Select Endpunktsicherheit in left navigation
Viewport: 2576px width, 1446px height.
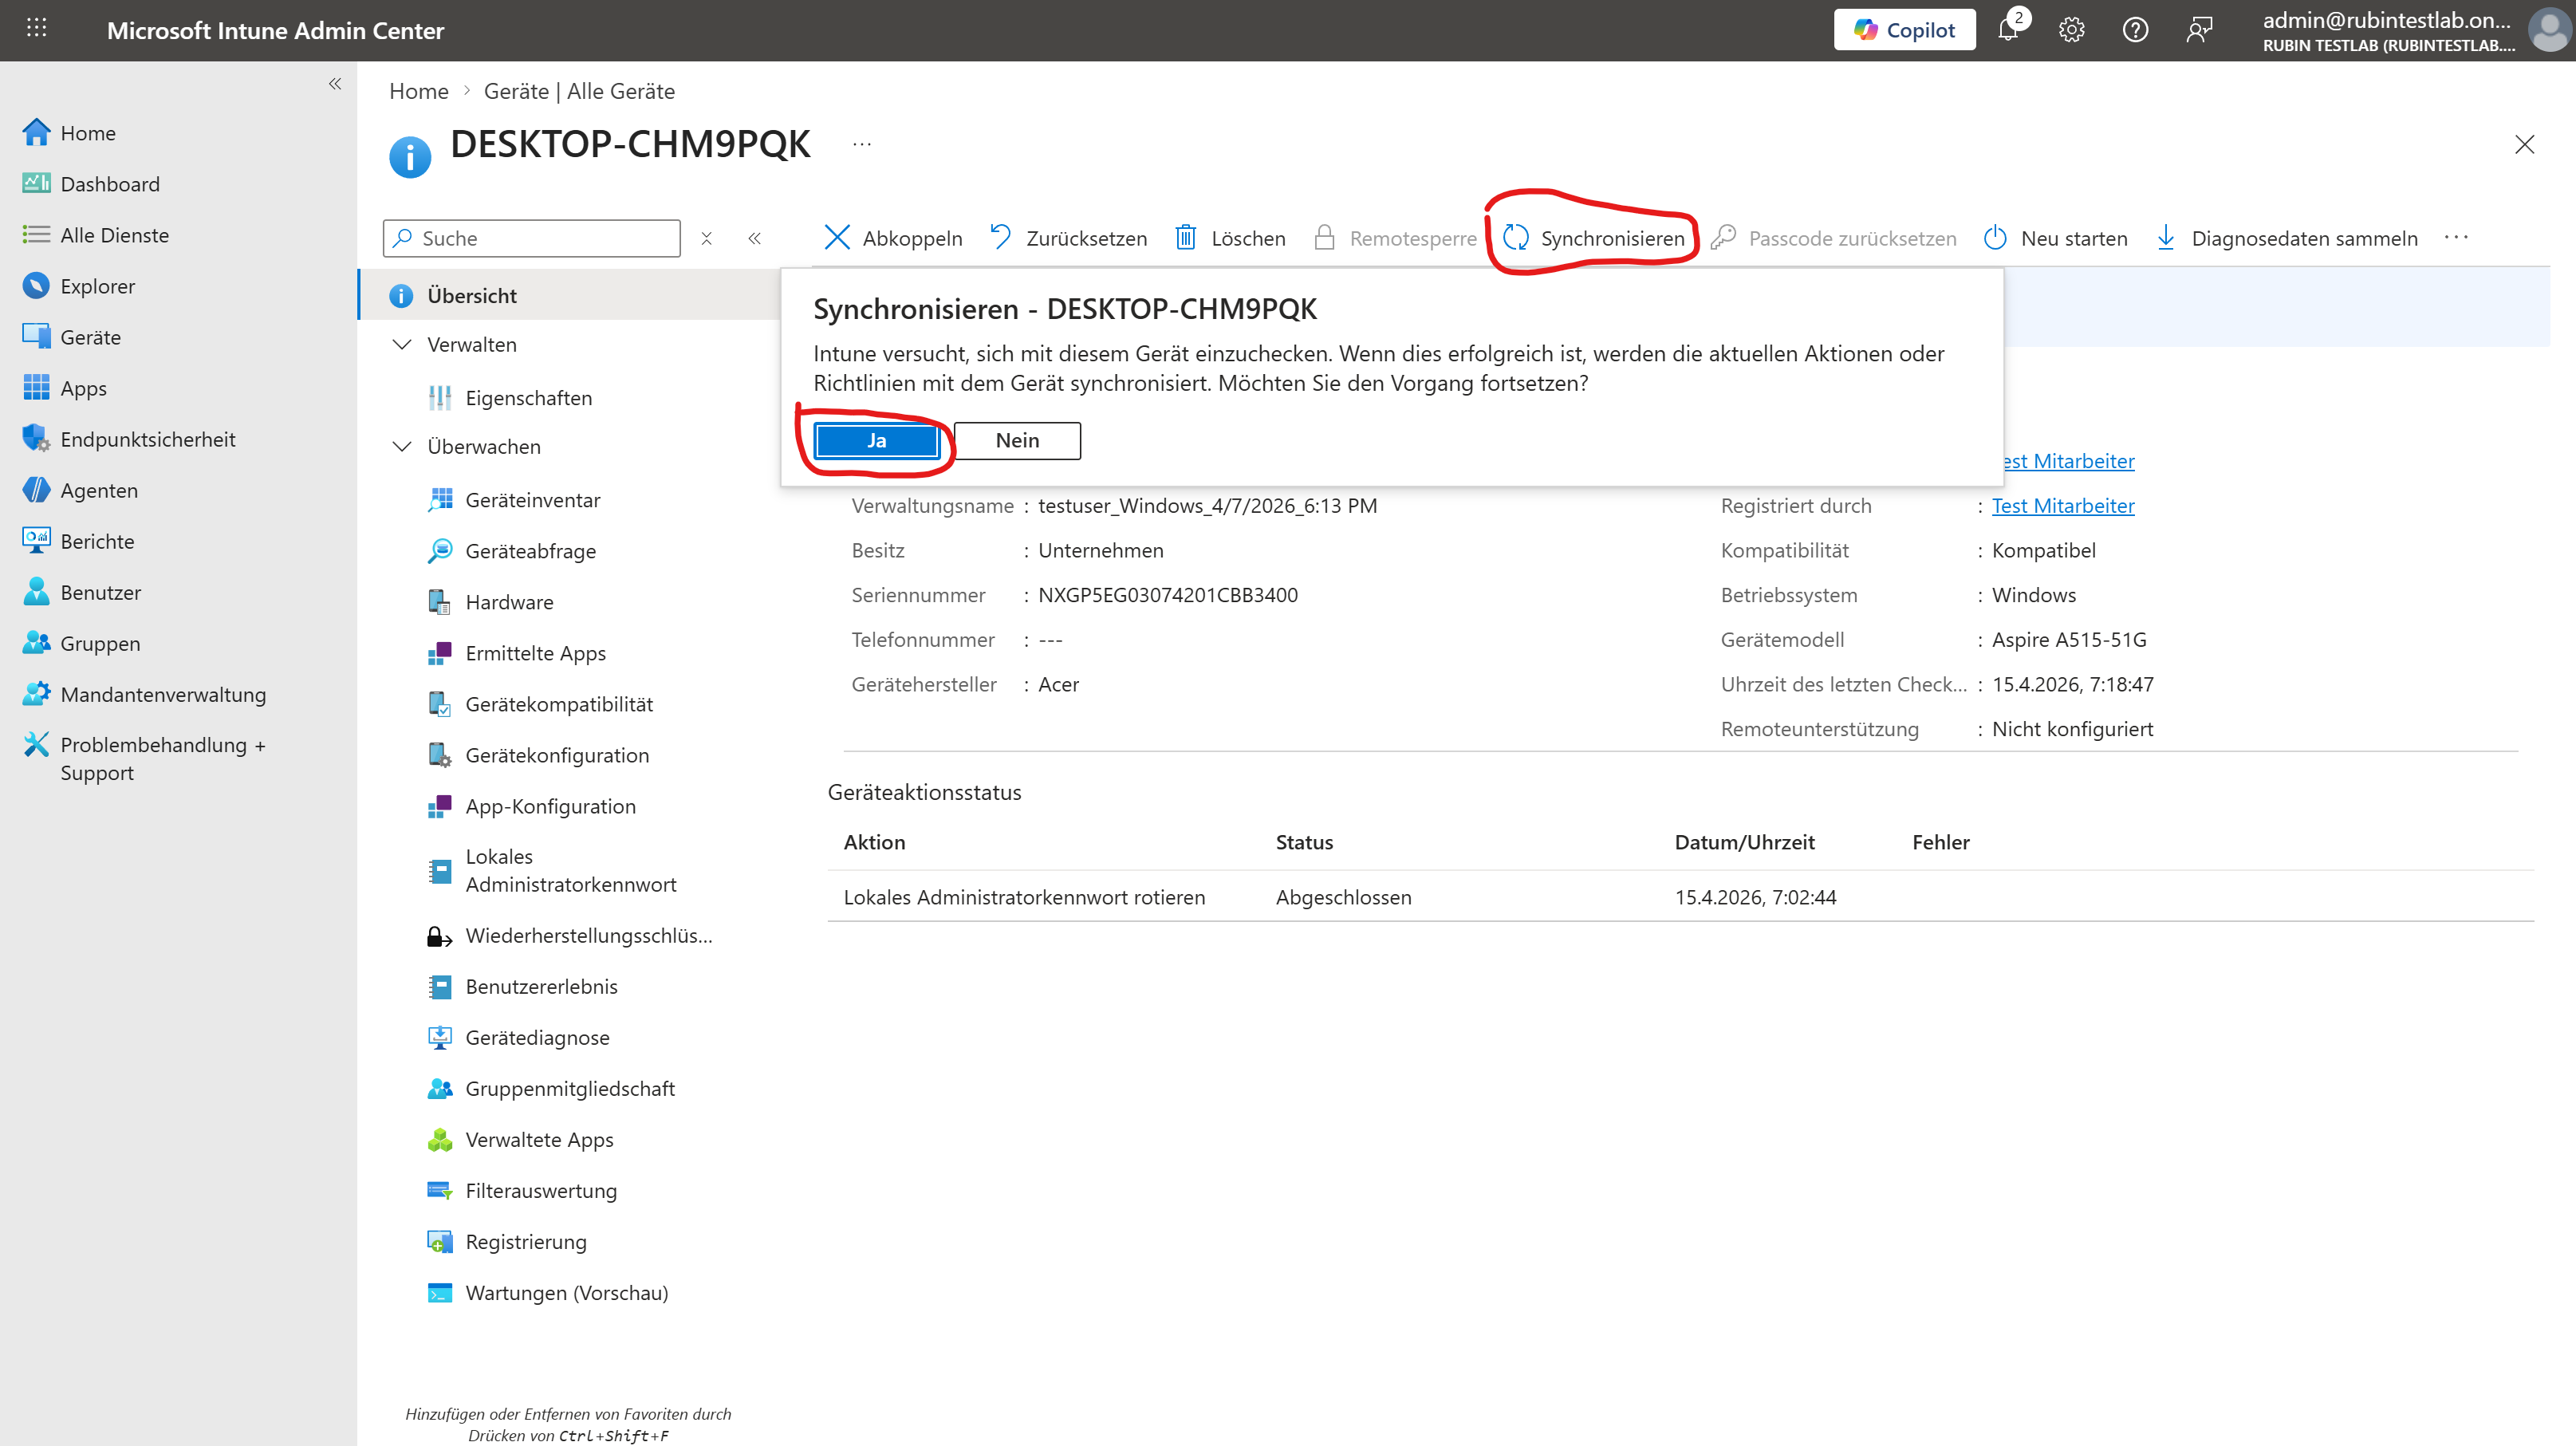tap(148, 439)
